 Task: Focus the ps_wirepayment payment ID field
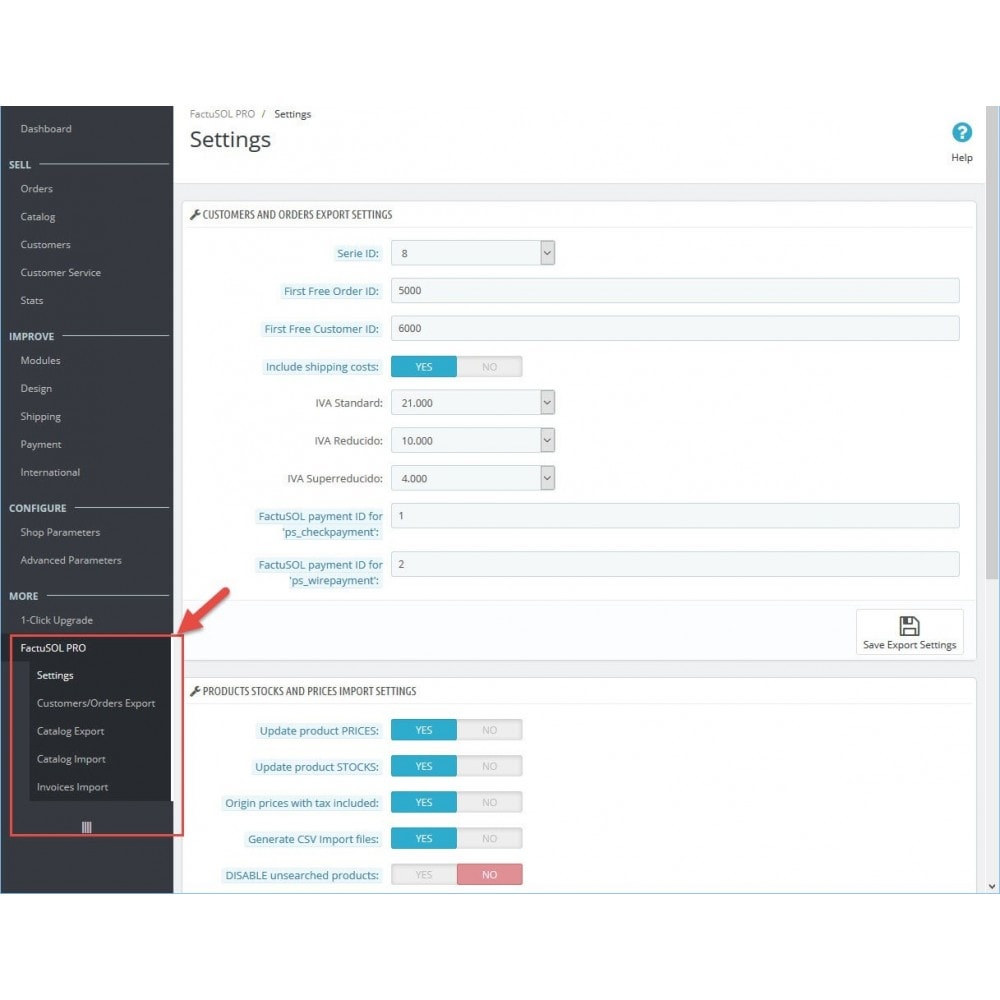[675, 564]
